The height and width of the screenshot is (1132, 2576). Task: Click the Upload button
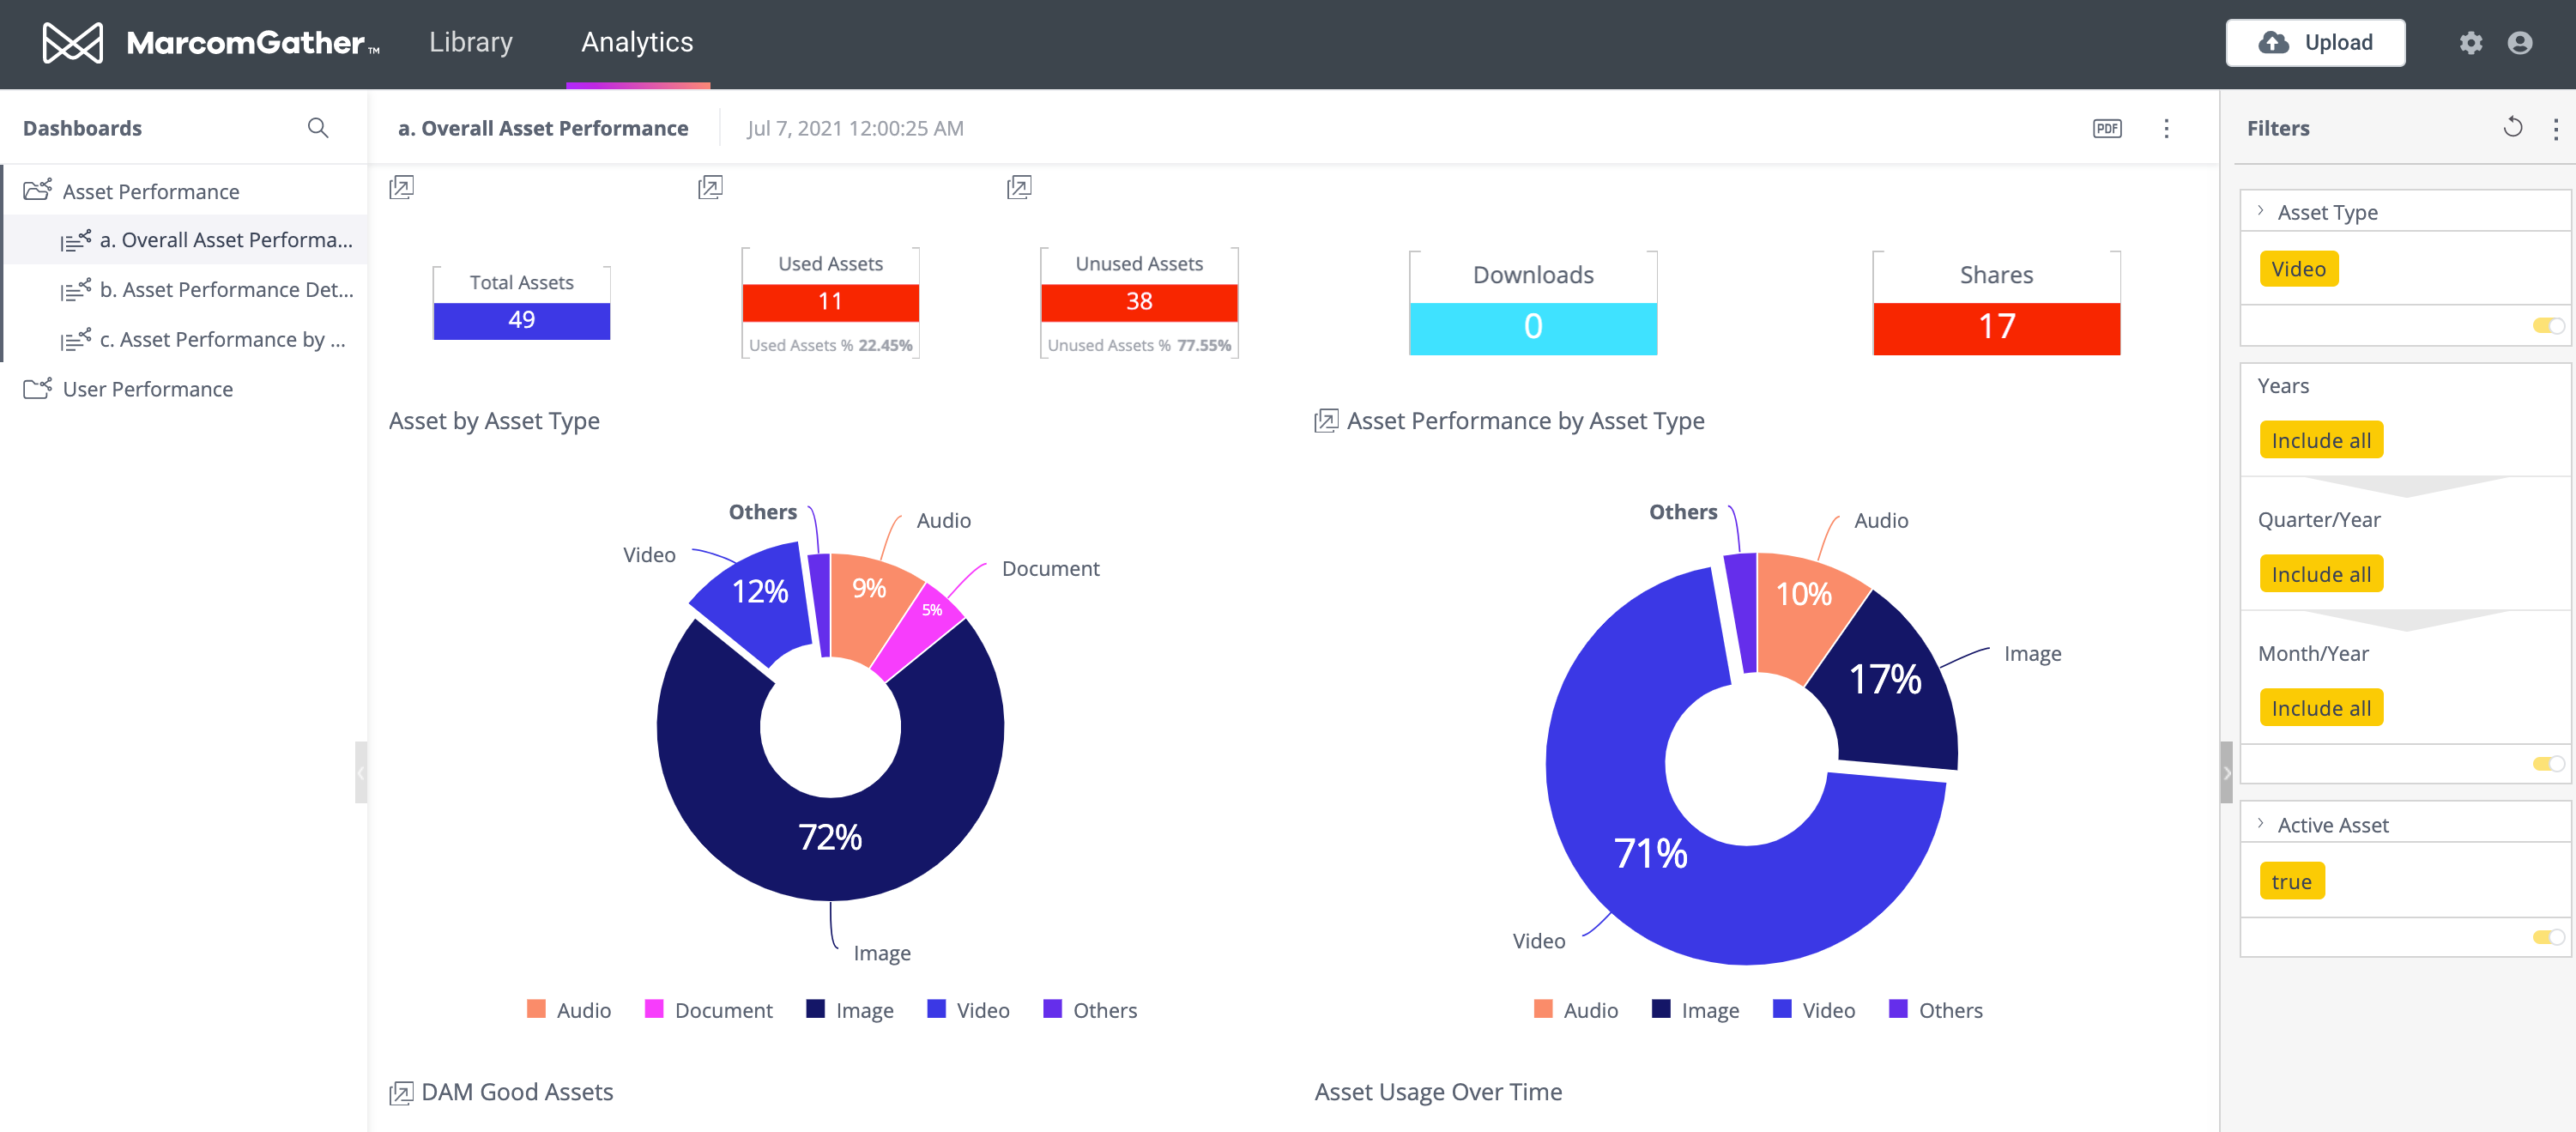(2314, 43)
